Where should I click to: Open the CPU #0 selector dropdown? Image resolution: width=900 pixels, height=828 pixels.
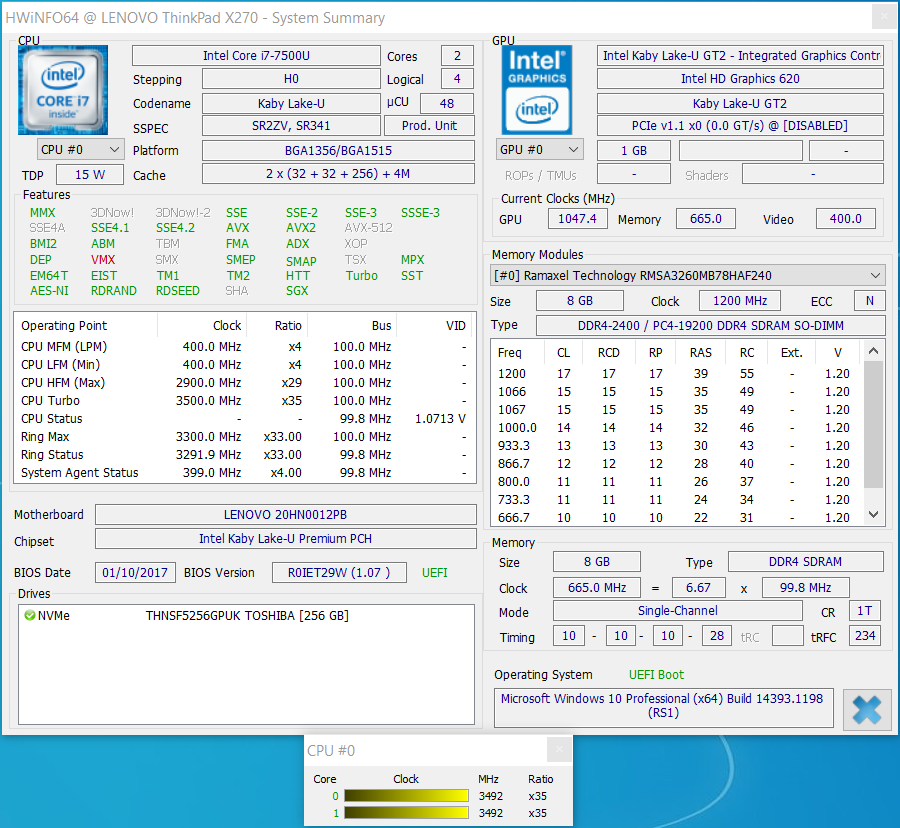click(x=80, y=150)
